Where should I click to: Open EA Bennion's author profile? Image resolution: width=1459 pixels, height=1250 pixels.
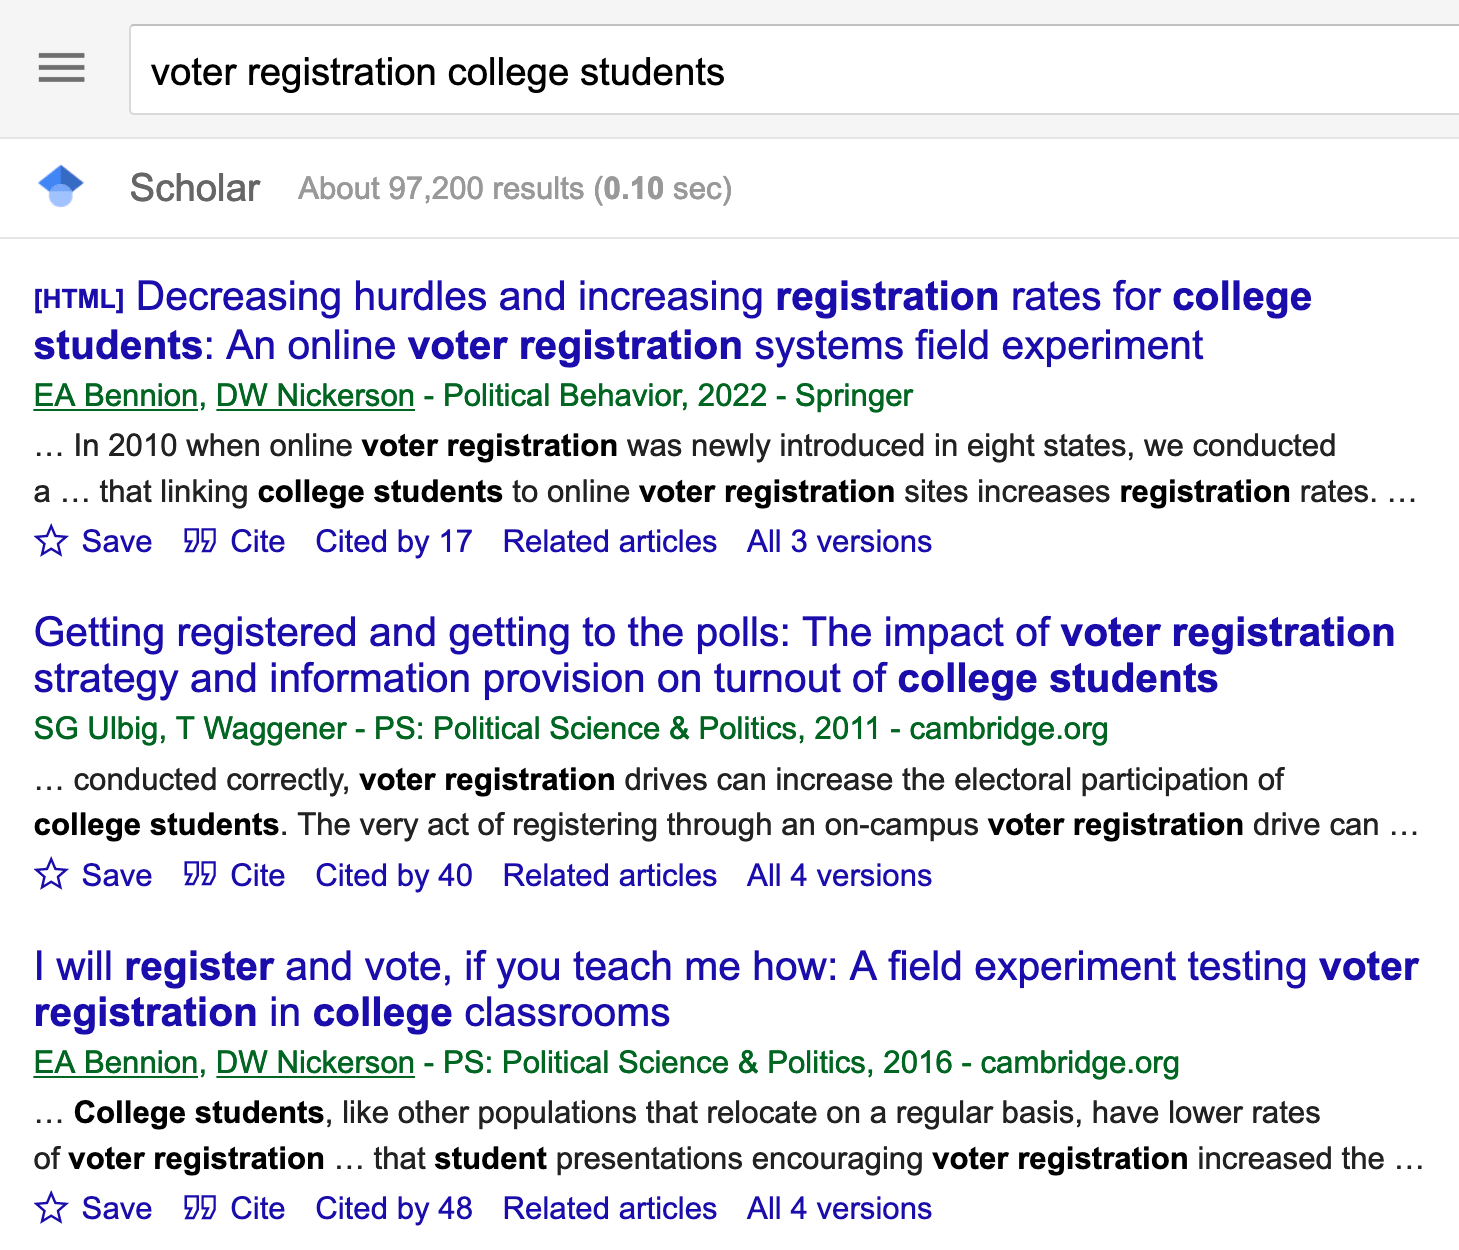click(x=115, y=395)
